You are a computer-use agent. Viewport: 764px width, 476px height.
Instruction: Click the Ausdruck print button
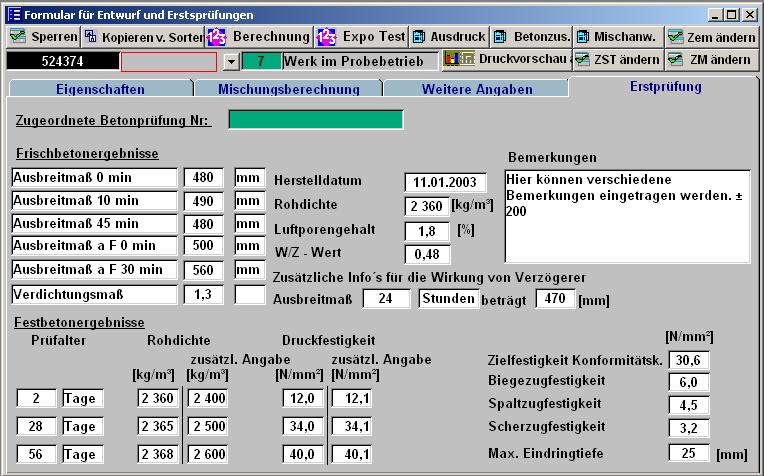(x=449, y=37)
